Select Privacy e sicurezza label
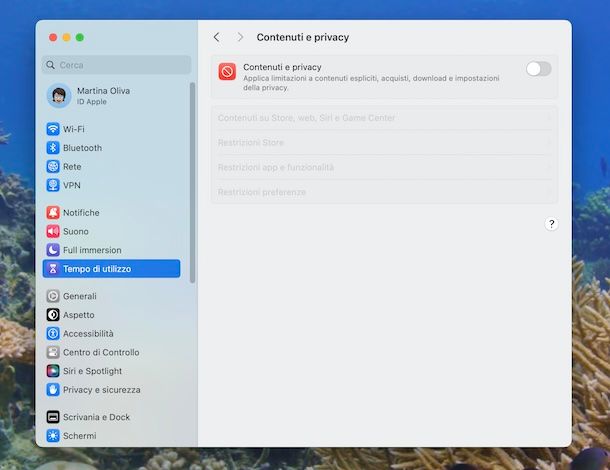This screenshot has height=470, width=610. [102, 389]
